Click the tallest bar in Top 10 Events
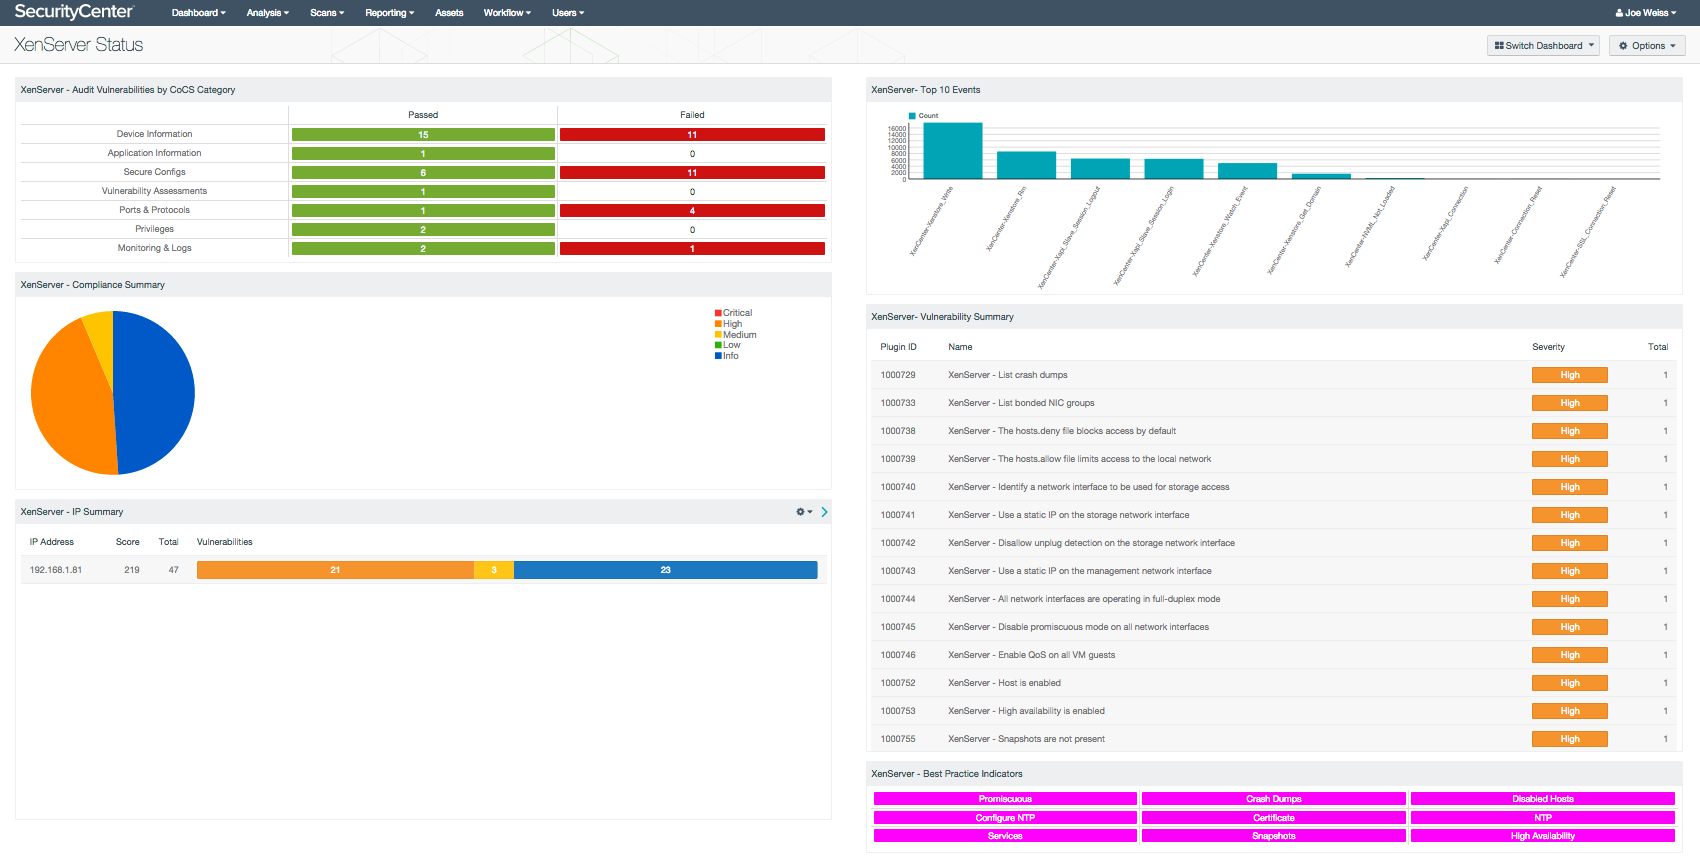The image size is (1700, 867). pyautogui.click(x=952, y=151)
